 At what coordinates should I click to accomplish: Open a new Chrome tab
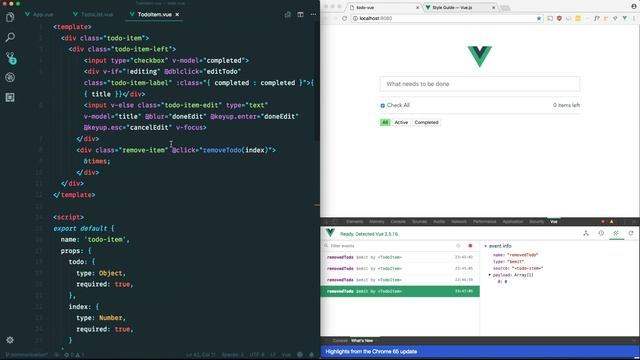pos(505,8)
